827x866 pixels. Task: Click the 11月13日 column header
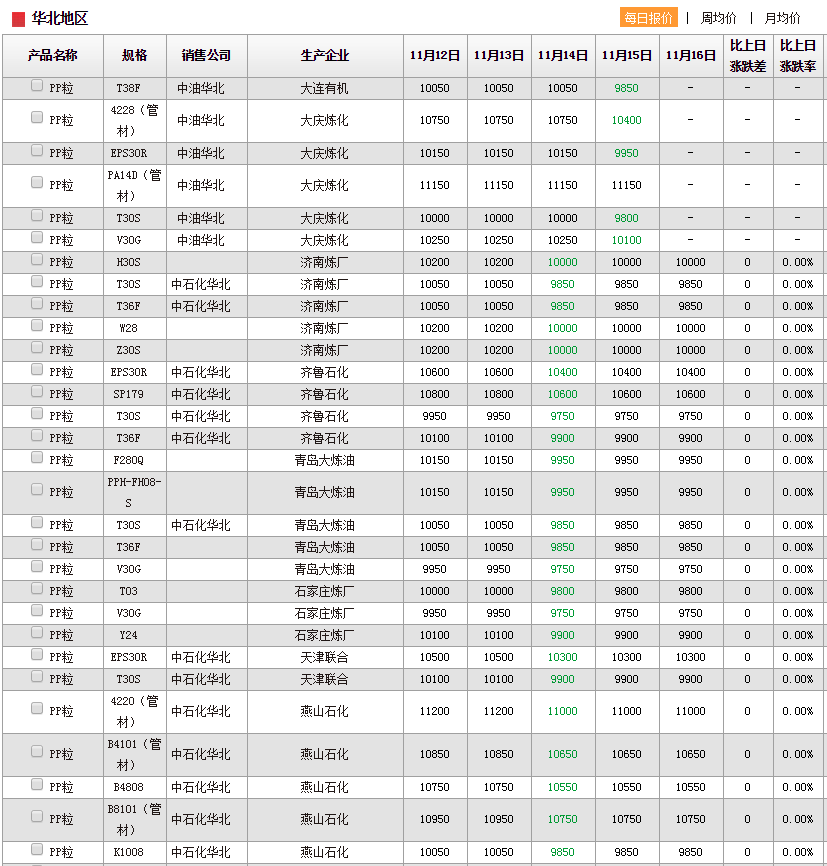(x=499, y=55)
